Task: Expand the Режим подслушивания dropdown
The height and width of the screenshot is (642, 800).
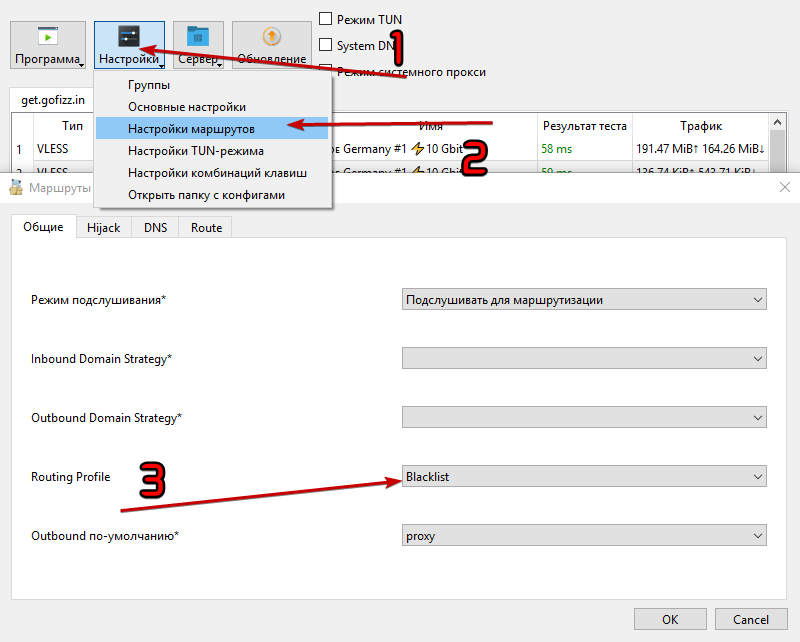Action: click(x=585, y=299)
